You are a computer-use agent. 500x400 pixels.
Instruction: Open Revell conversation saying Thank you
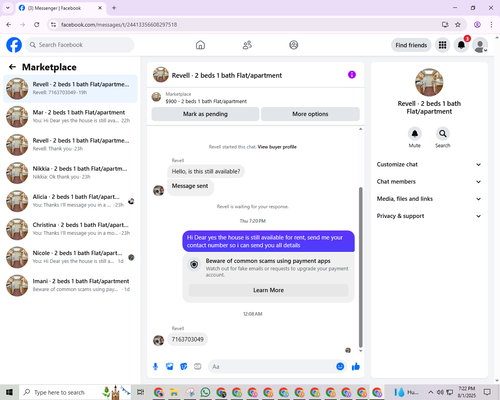(70, 145)
